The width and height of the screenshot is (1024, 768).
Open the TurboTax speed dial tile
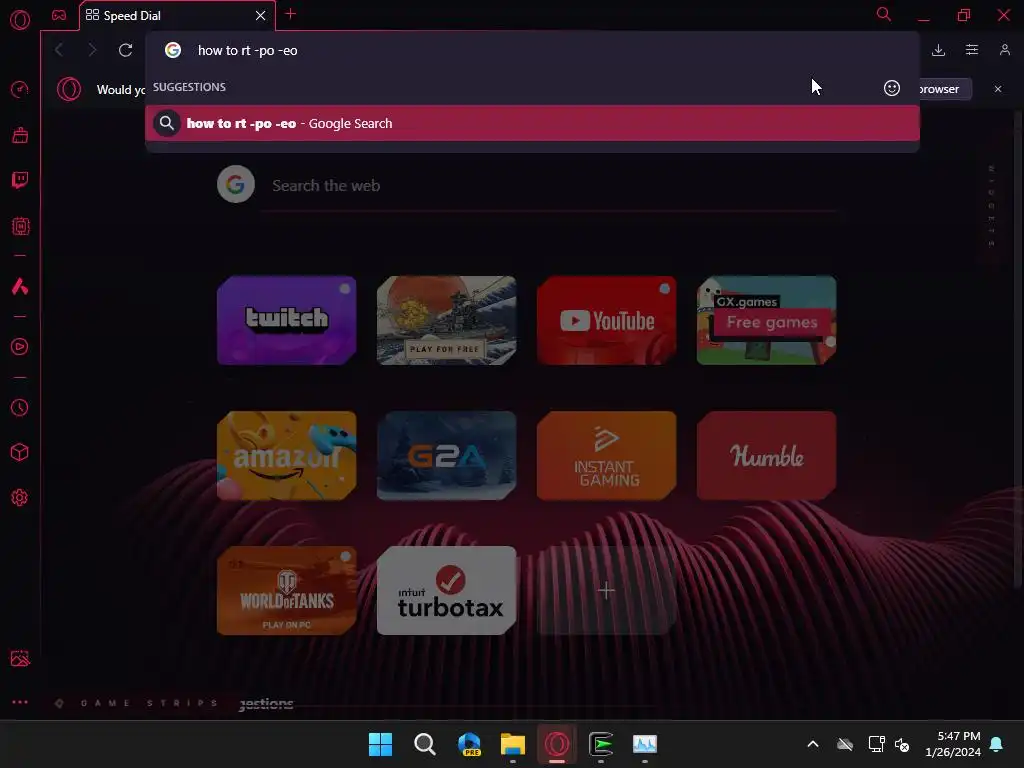click(x=447, y=590)
